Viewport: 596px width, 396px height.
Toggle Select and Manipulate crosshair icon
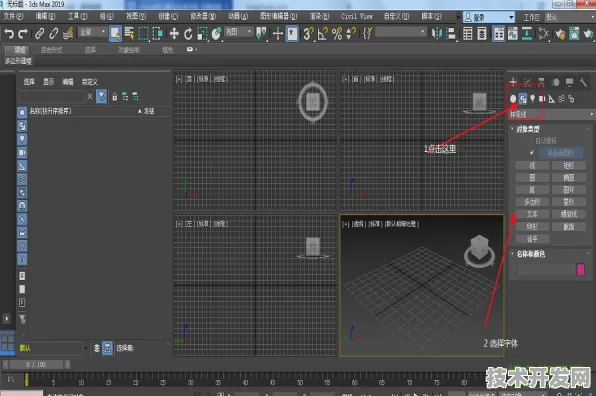tap(278, 34)
